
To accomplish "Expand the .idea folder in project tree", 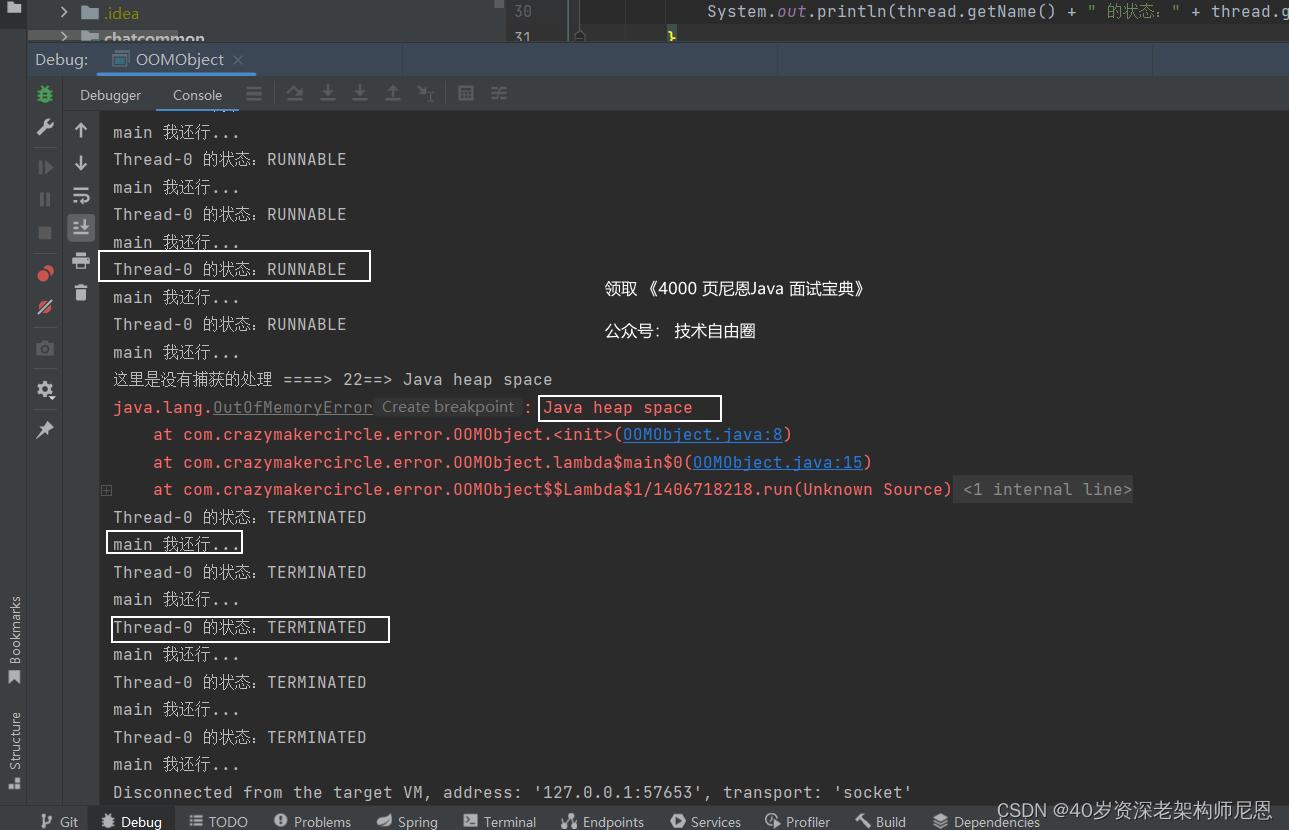I will click(64, 13).
